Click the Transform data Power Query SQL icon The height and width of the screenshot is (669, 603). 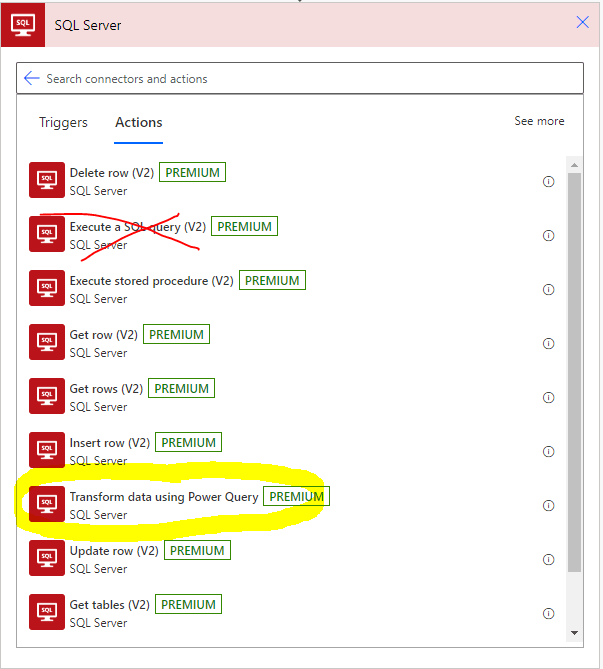click(x=47, y=504)
